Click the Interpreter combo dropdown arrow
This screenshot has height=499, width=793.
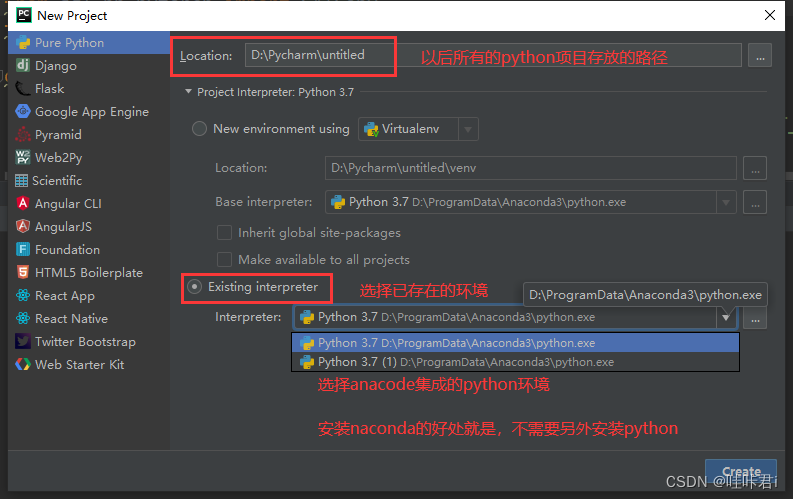[x=726, y=317]
